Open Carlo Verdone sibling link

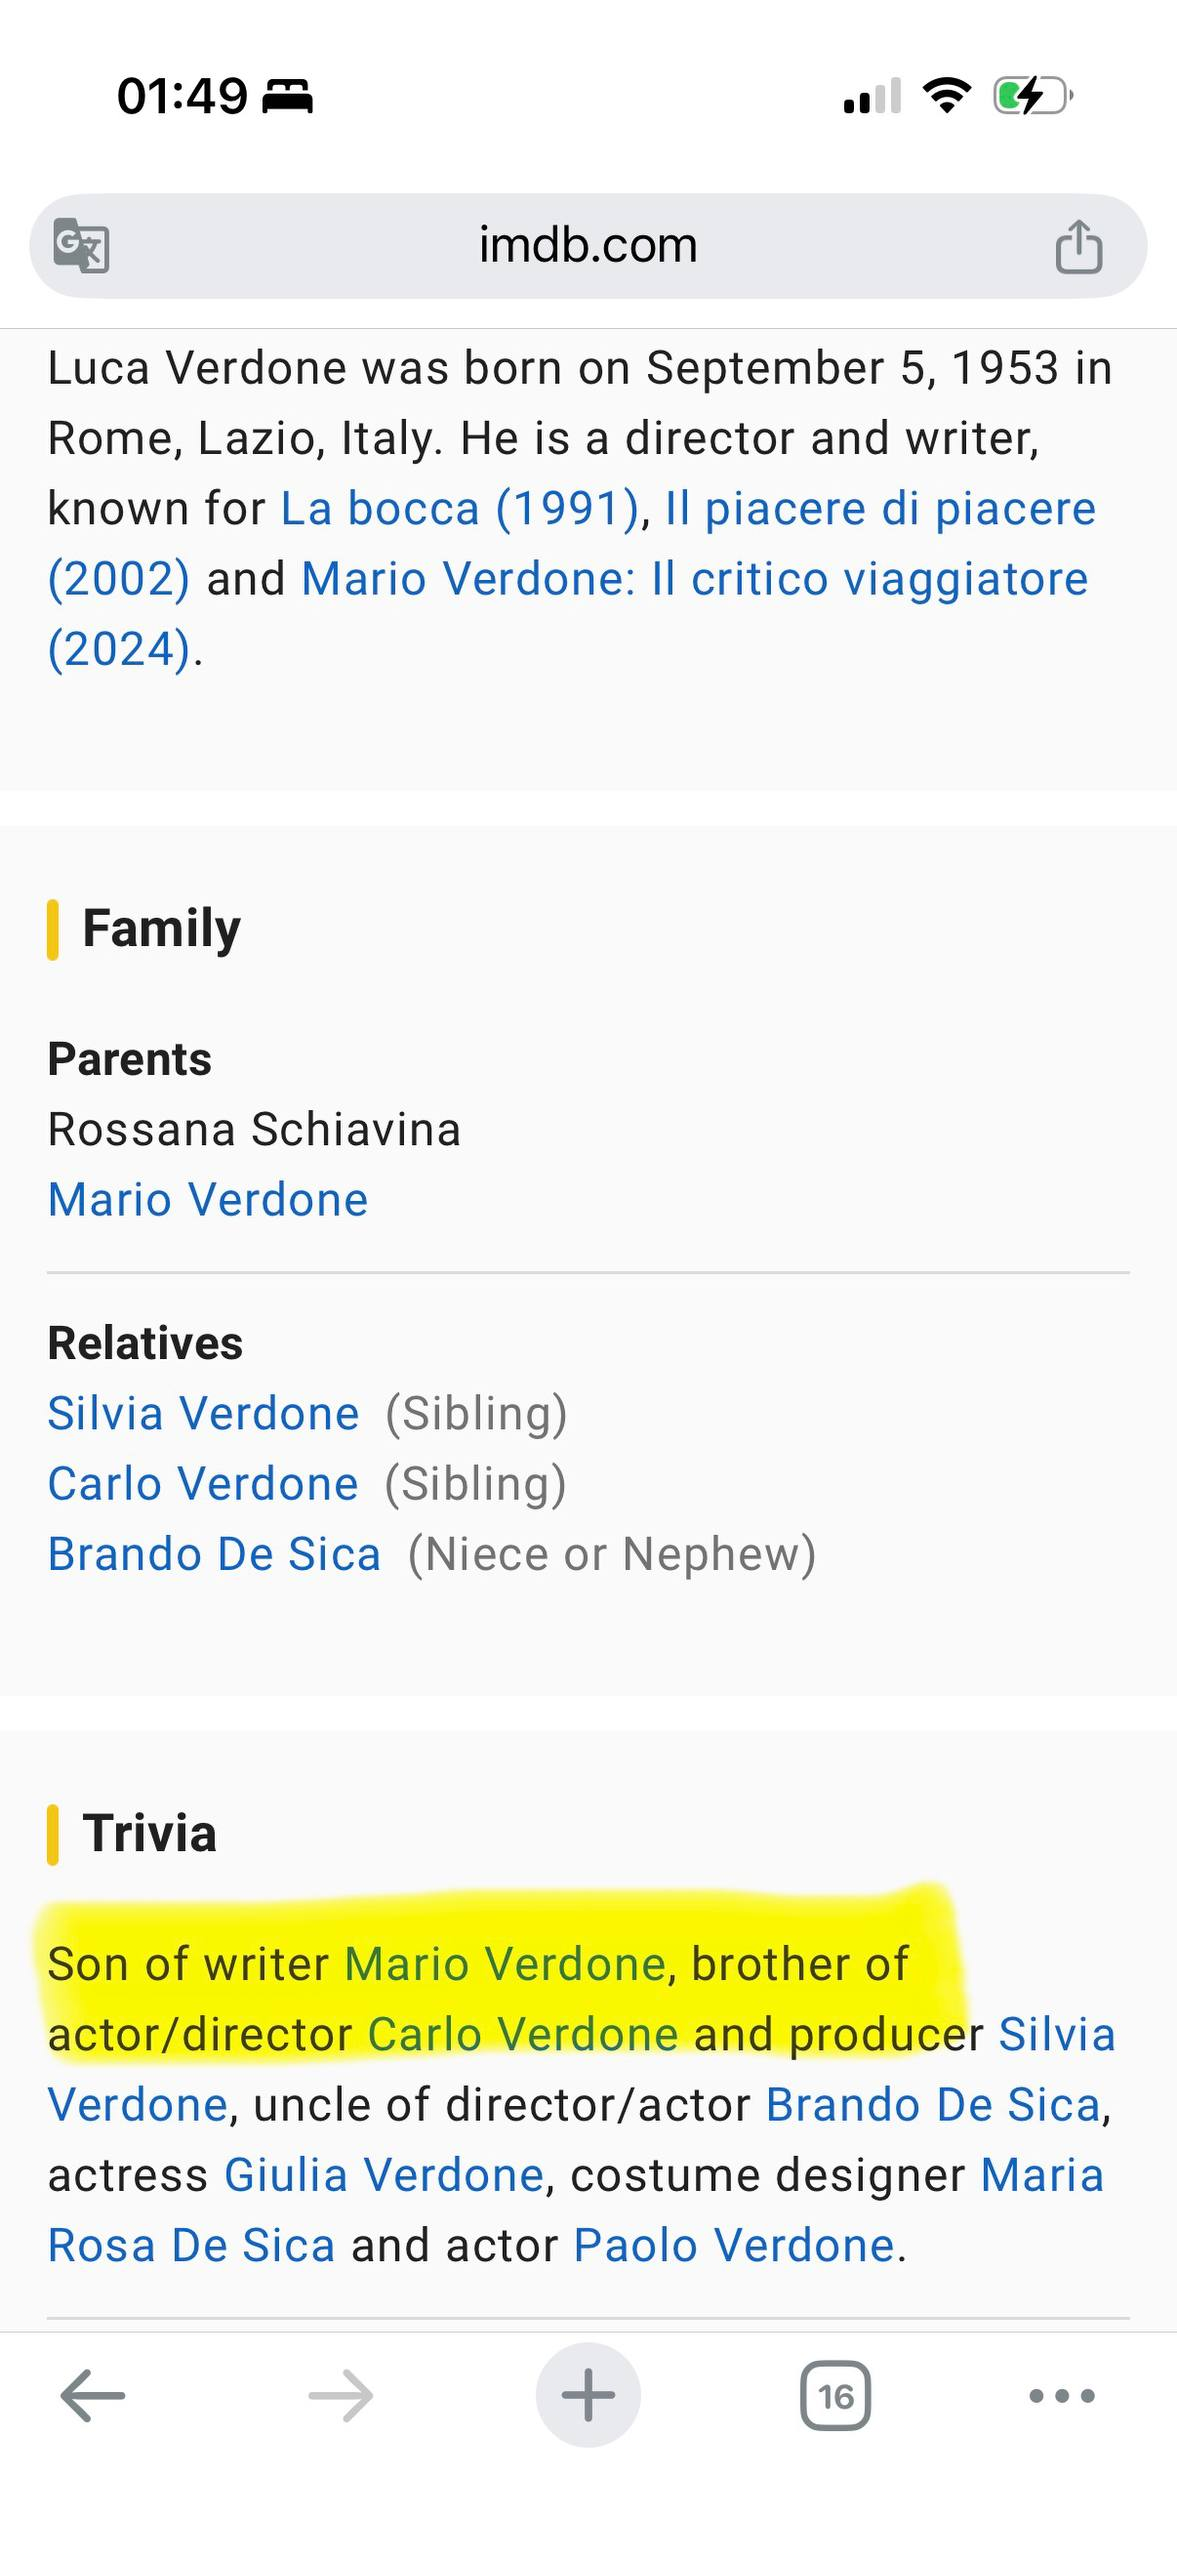click(203, 1483)
